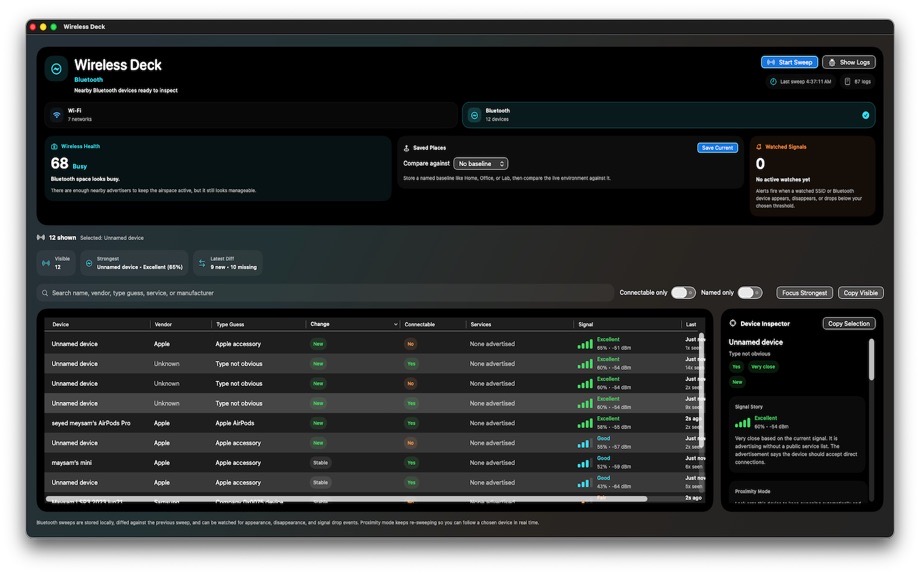Click the device table's horizontal scrollbar
The height and width of the screenshot is (575, 920).
(x=346, y=499)
